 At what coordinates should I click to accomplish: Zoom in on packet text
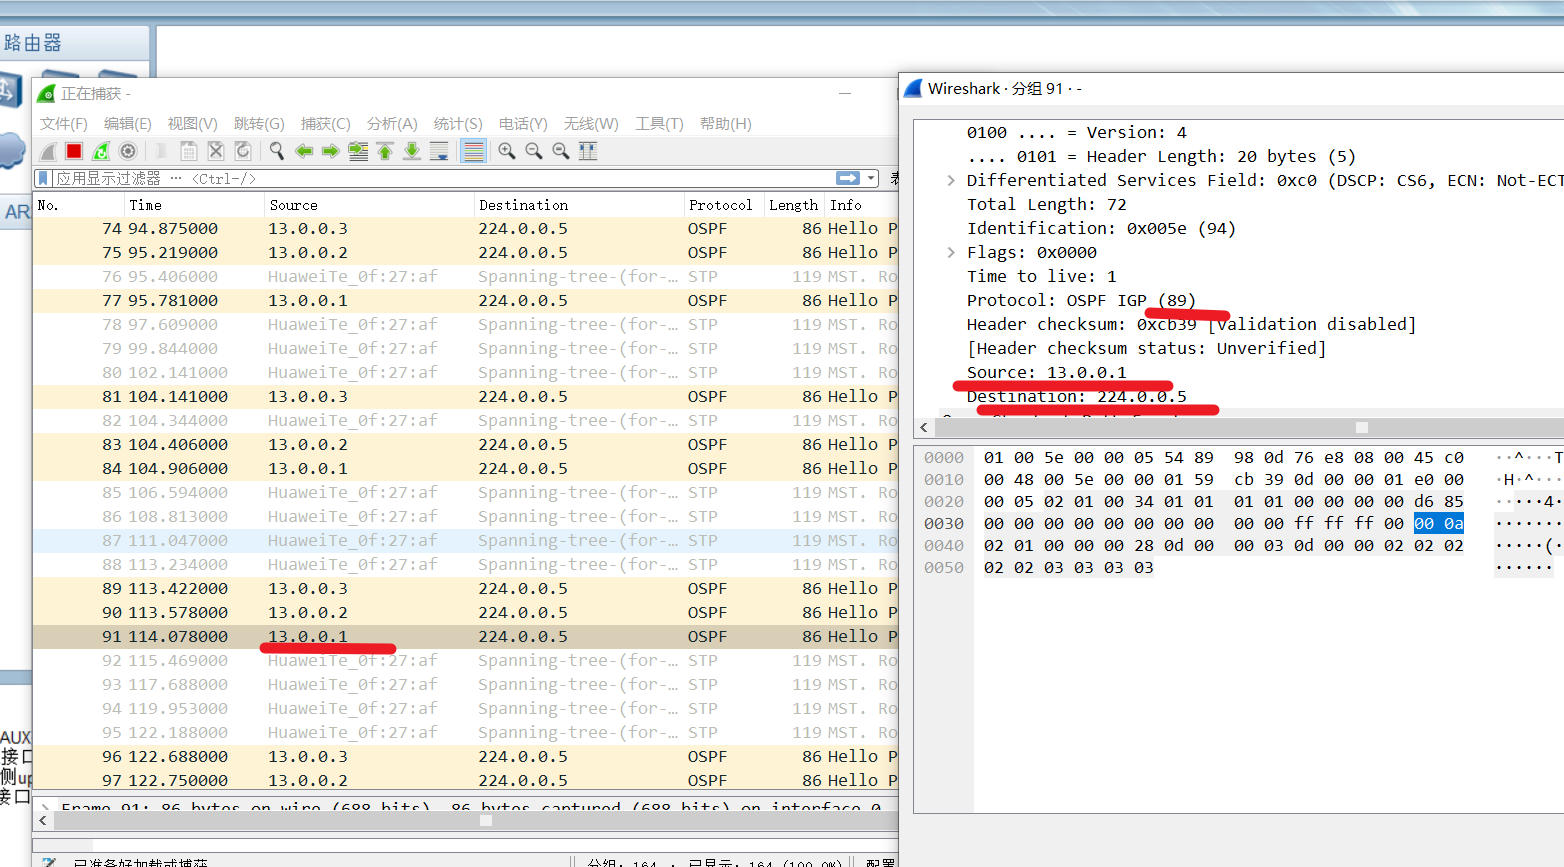(x=507, y=151)
